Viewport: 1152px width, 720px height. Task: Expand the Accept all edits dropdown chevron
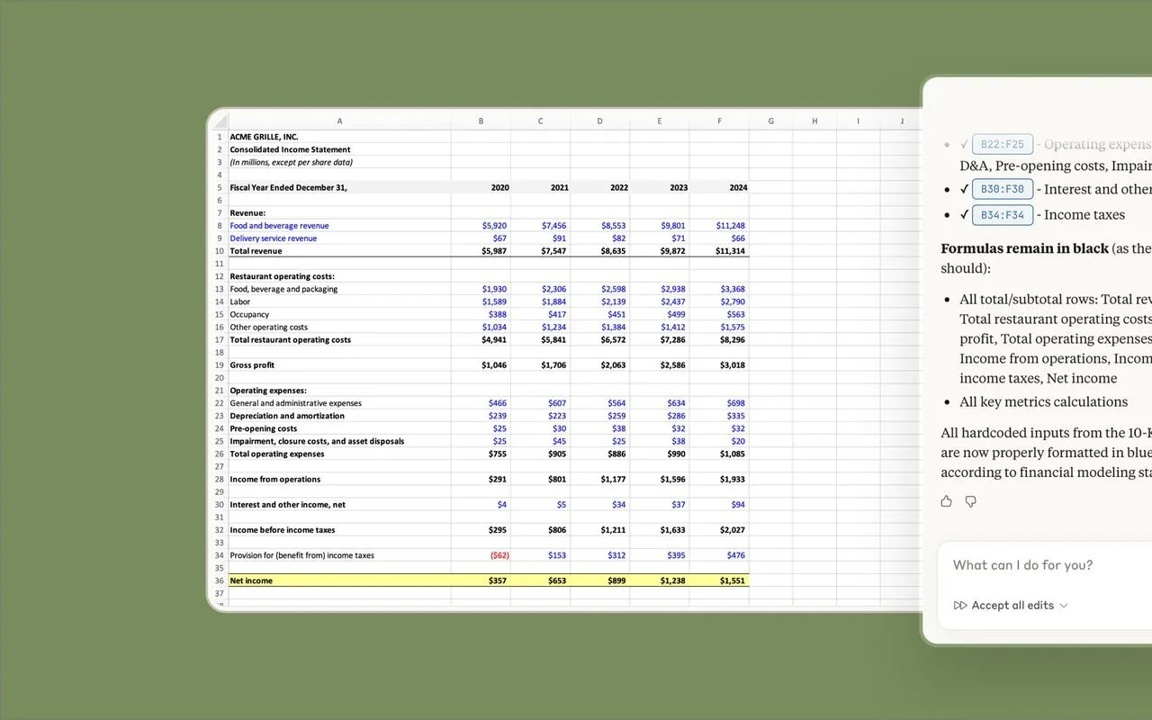(x=1063, y=605)
